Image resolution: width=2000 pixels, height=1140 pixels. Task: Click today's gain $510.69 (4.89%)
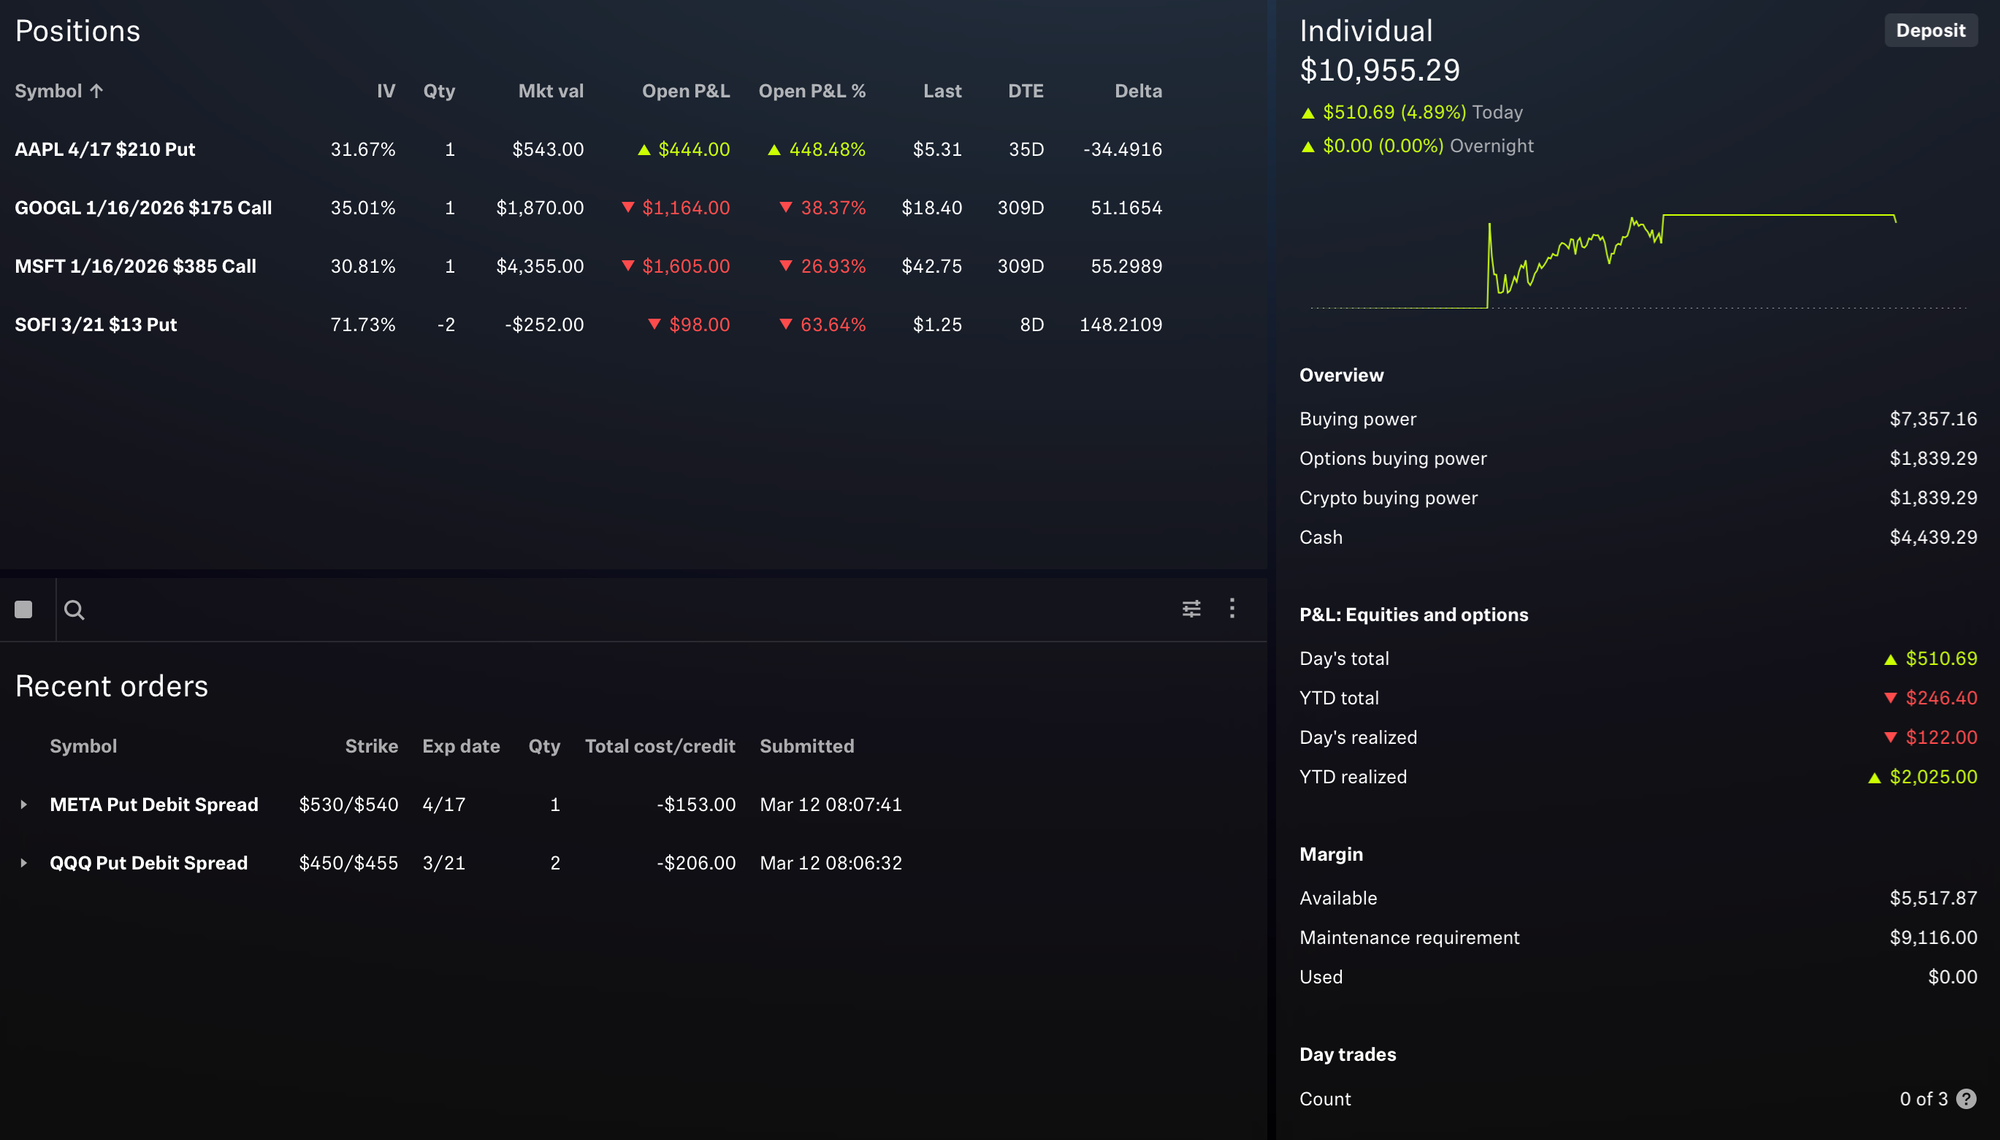pos(1394,112)
